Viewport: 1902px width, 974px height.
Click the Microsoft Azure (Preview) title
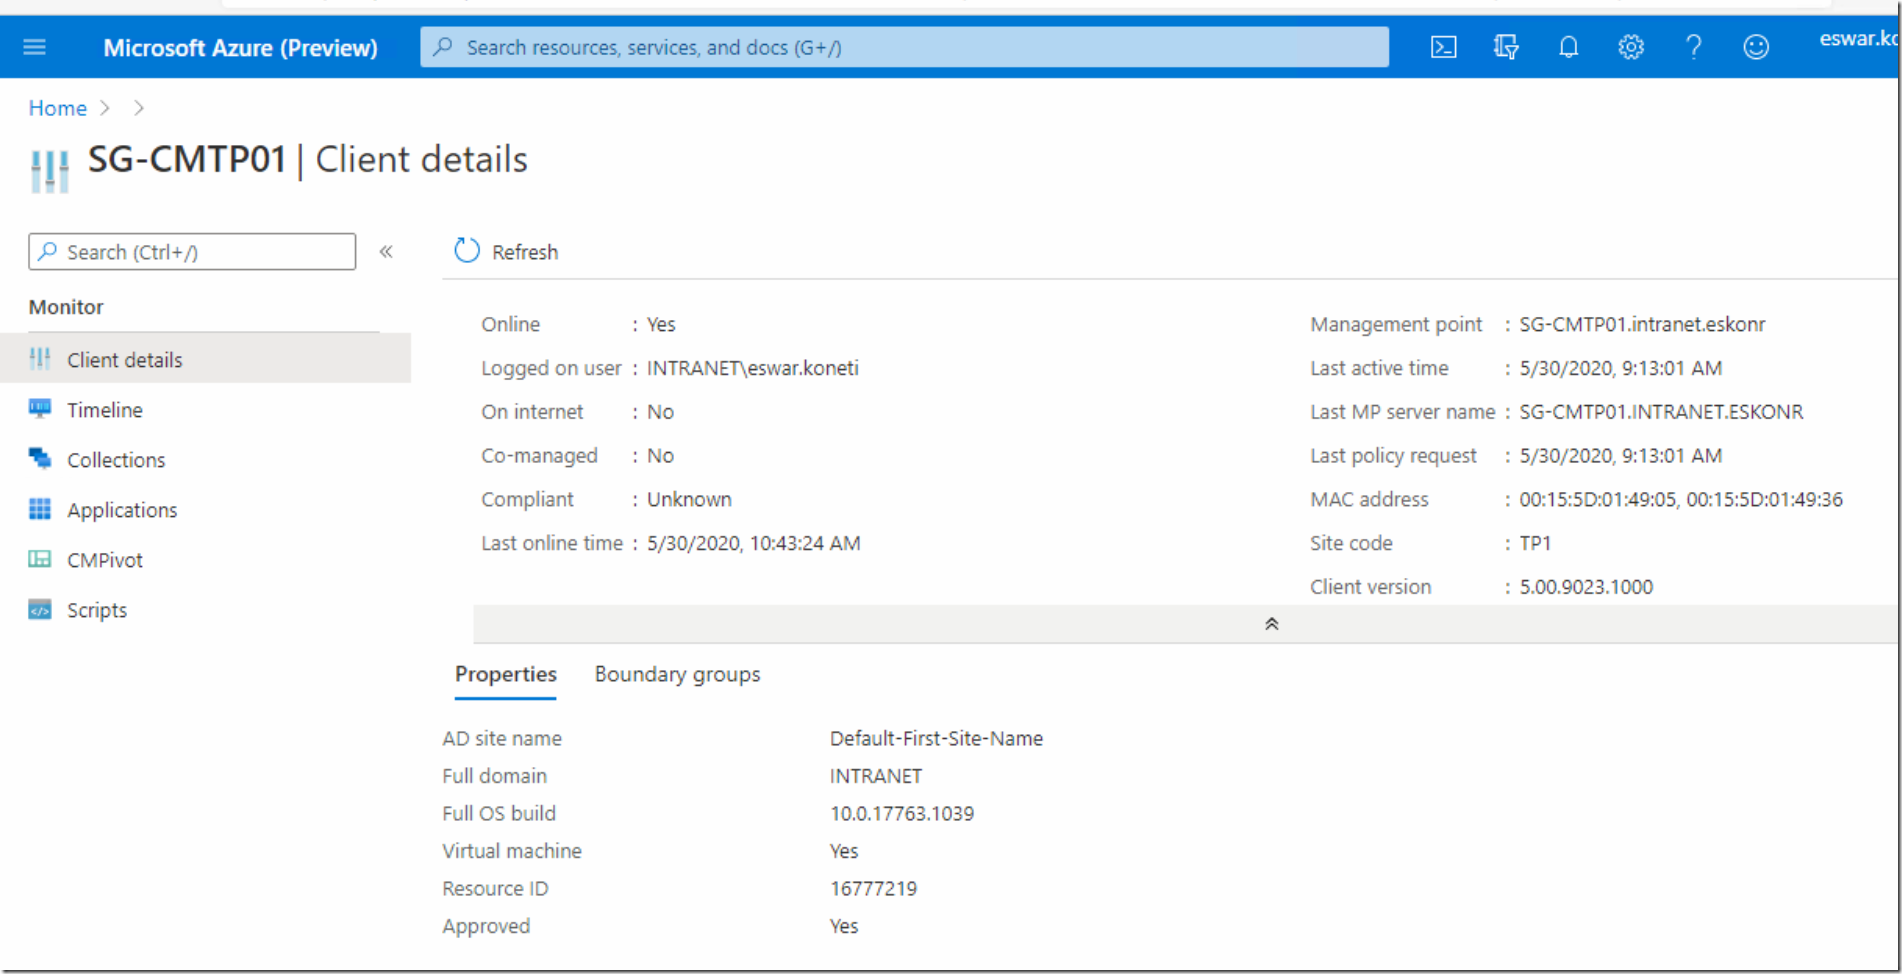coord(241,48)
